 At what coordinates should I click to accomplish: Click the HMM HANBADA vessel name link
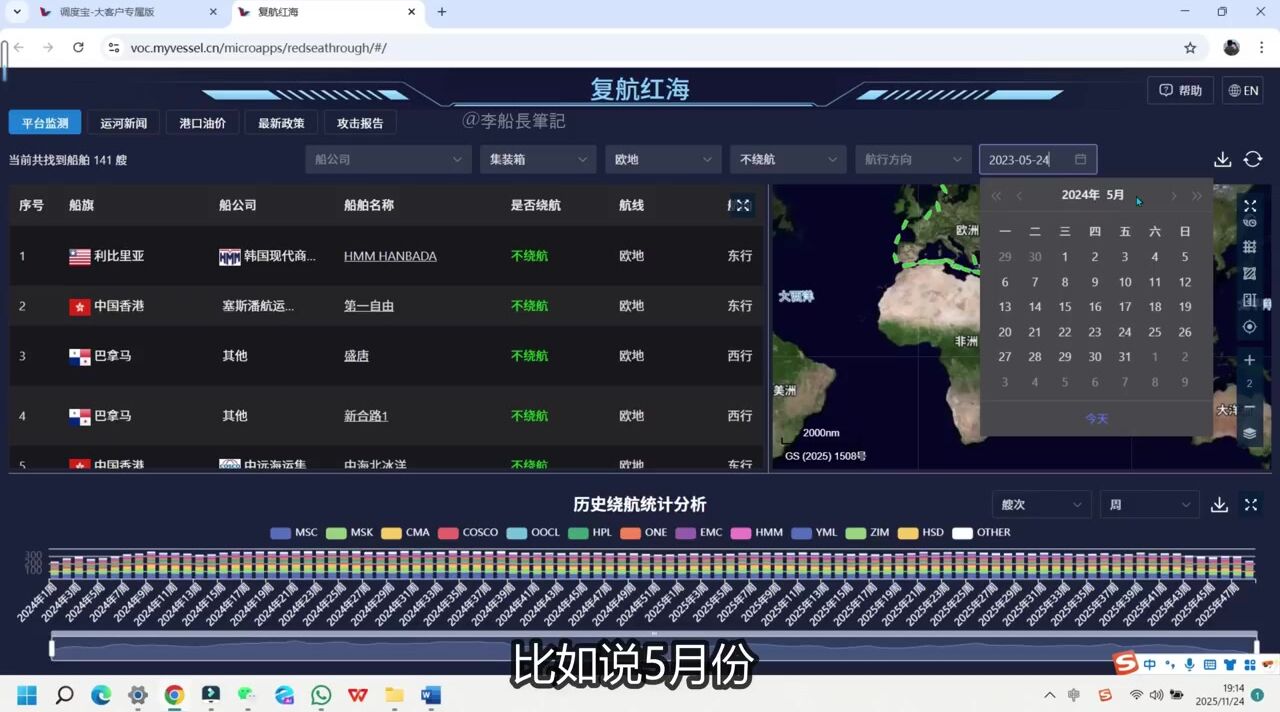pos(390,256)
